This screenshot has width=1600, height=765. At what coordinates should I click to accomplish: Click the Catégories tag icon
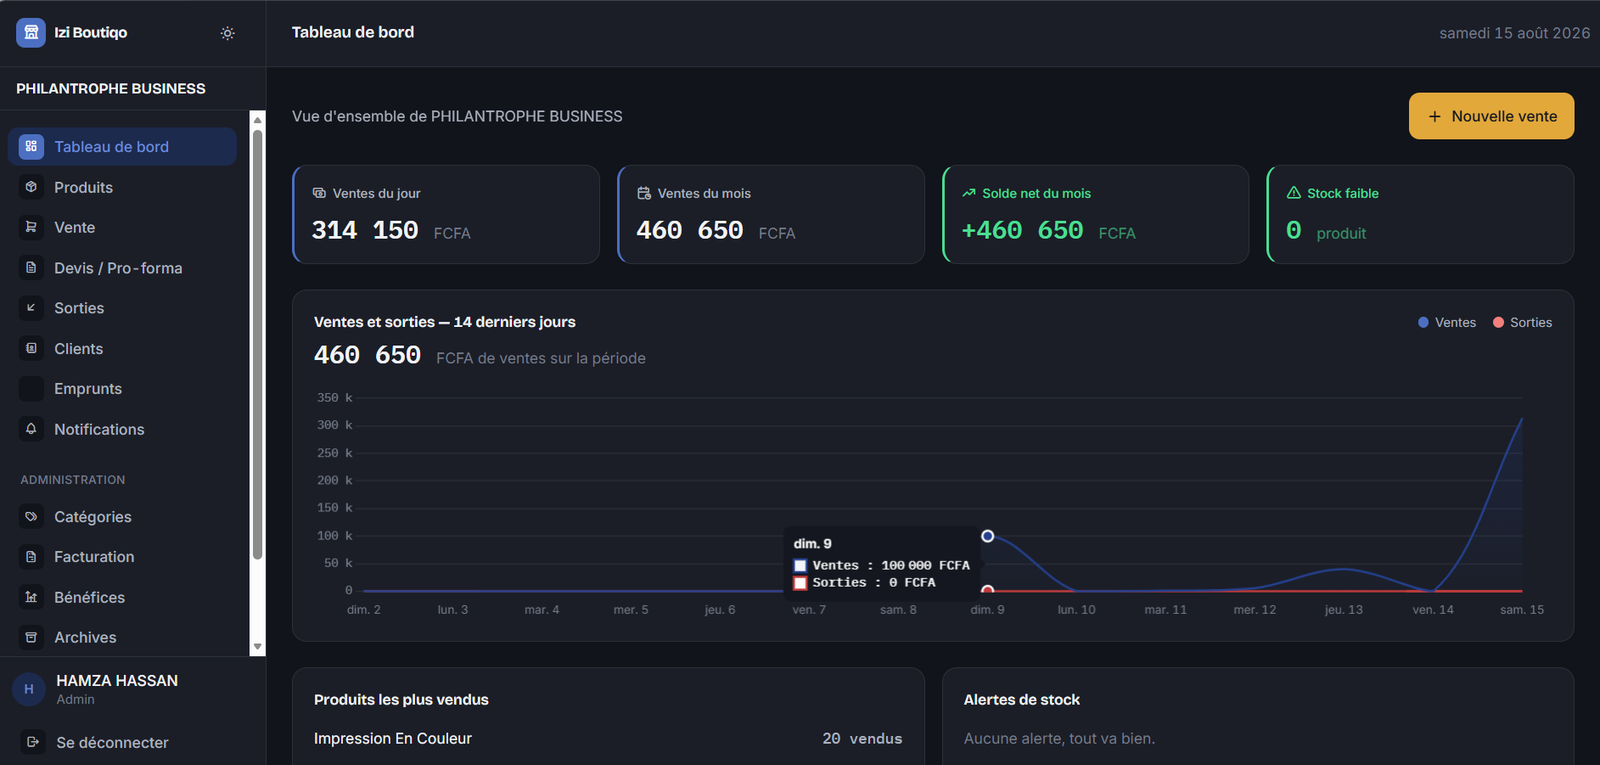pos(31,516)
